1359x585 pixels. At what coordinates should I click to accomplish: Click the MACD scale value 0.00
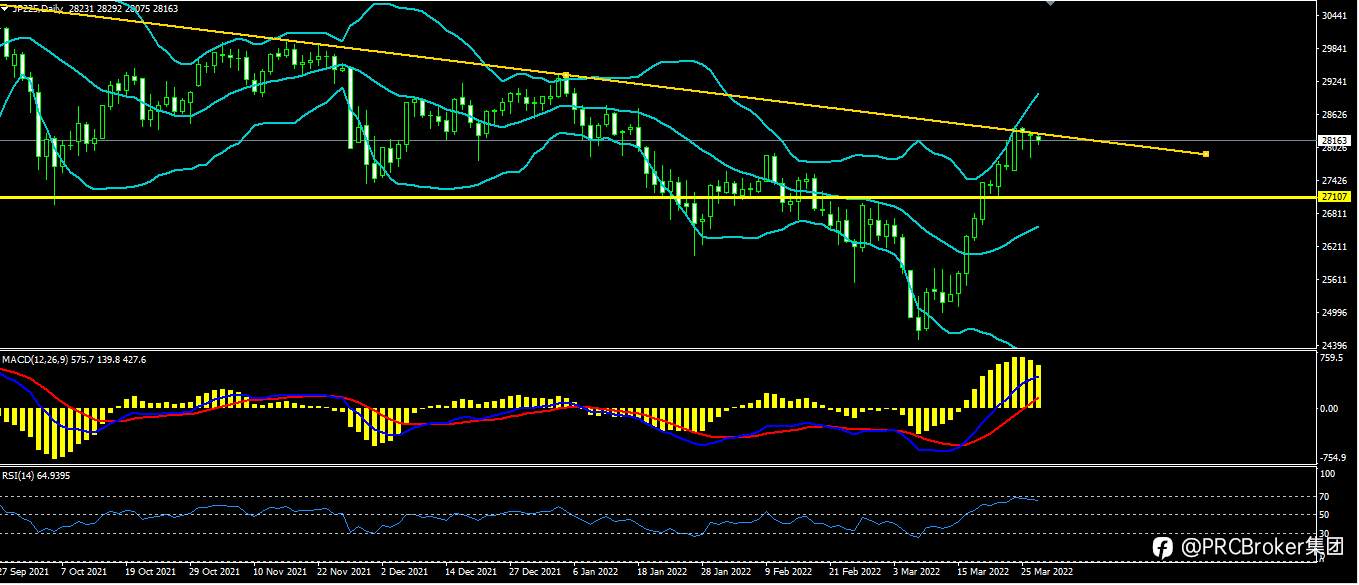click(x=1330, y=409)
